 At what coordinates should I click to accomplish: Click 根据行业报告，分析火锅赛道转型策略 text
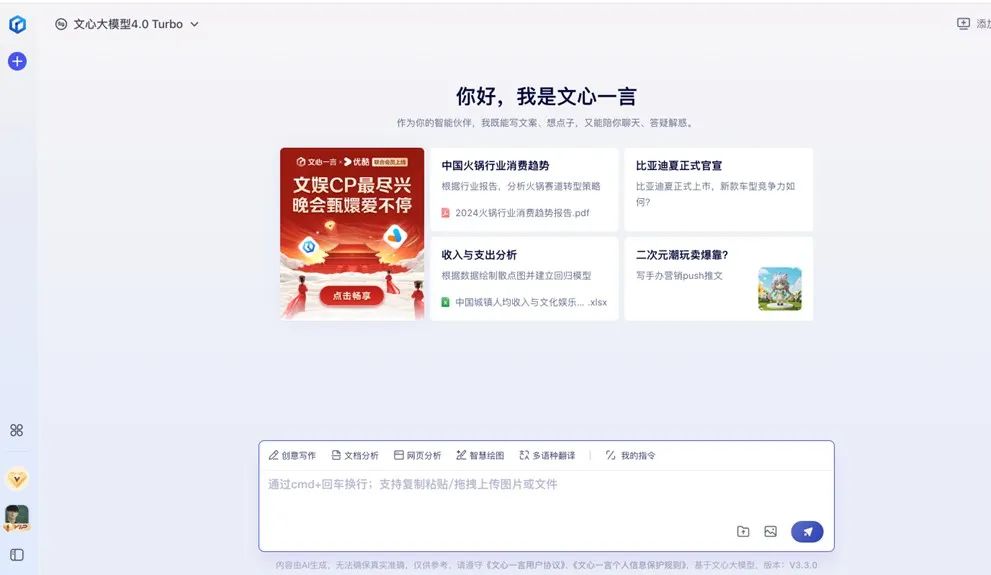[x=521, y=186]
